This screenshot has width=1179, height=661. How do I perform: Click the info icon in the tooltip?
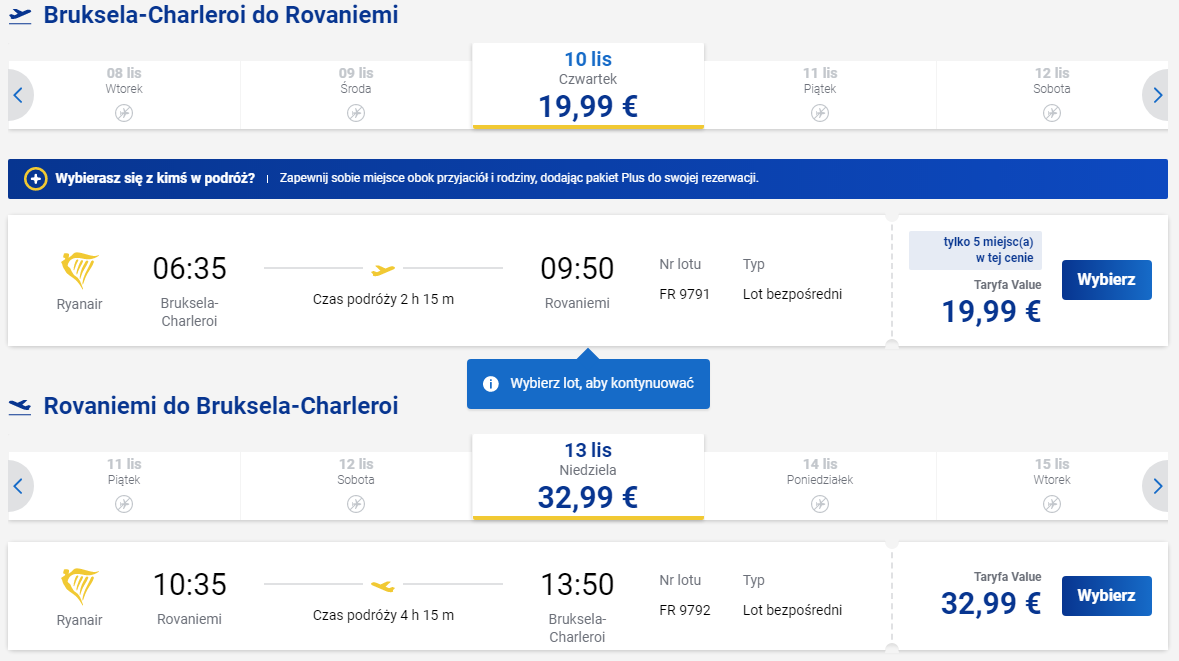click(x=490, y=384)
